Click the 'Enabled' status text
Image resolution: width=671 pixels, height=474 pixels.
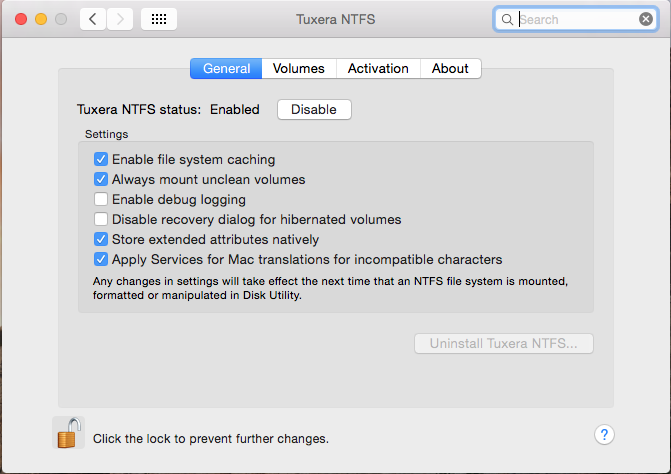[235, 110]
